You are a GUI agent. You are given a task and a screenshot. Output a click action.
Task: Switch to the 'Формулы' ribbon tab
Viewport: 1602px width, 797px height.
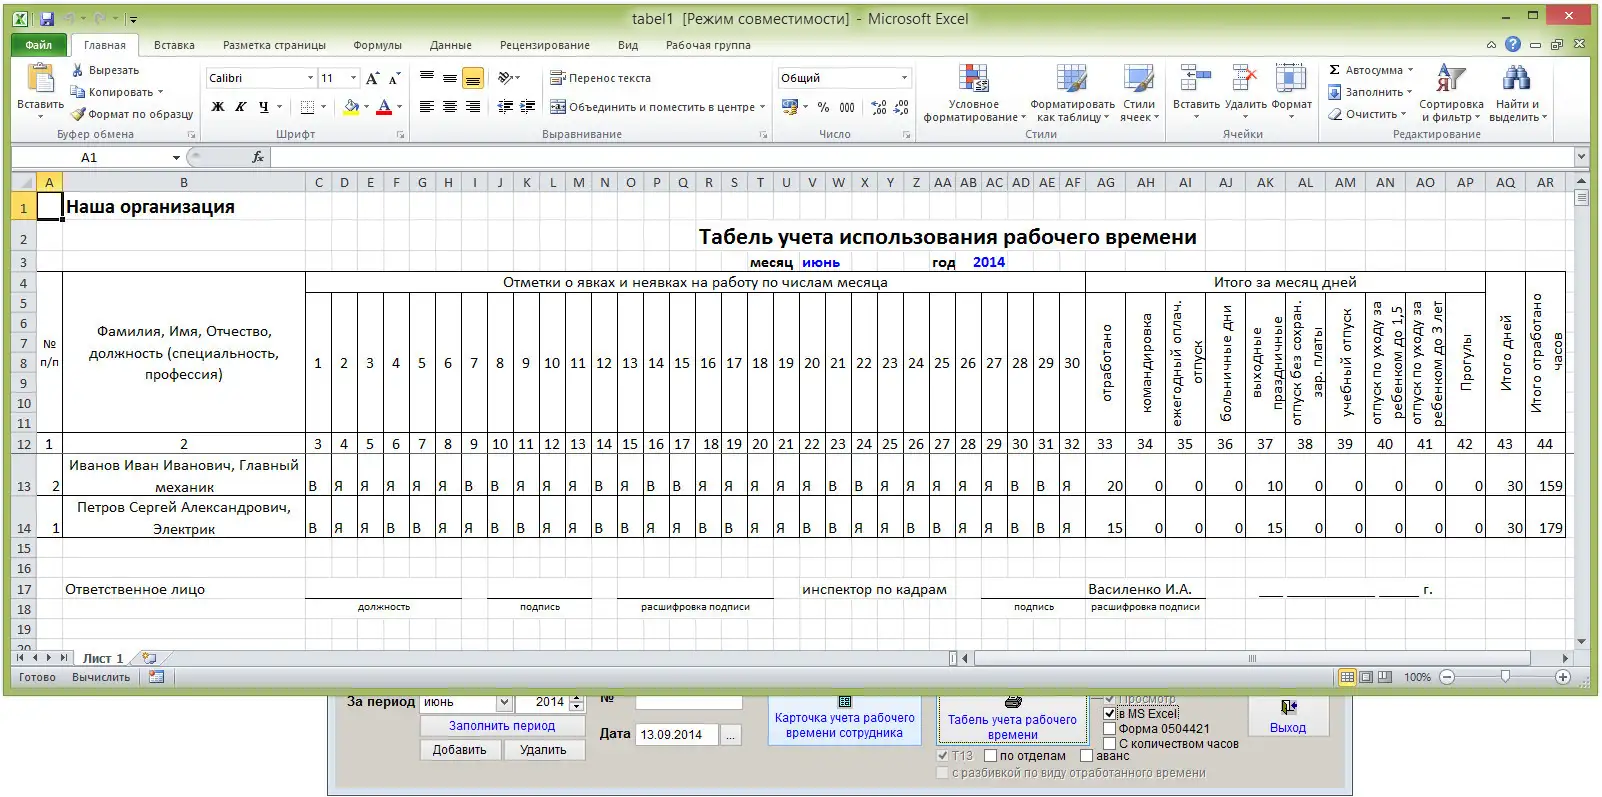[x=377, y=45]
